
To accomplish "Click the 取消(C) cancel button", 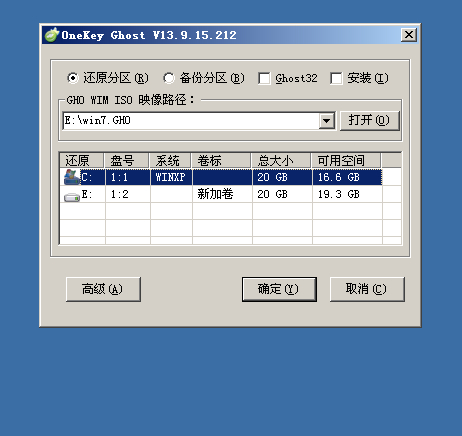I will click(367, 289).
